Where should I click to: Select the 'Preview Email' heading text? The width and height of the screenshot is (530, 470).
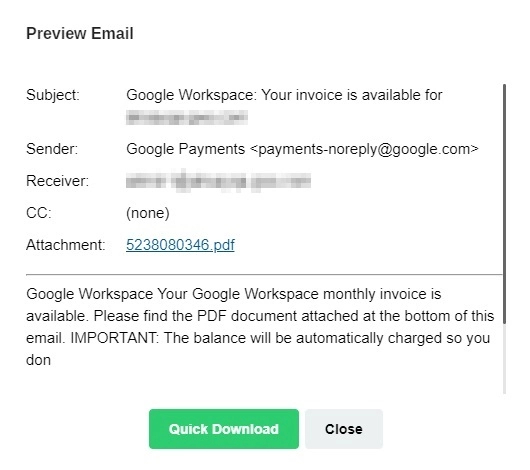(80, 33)
